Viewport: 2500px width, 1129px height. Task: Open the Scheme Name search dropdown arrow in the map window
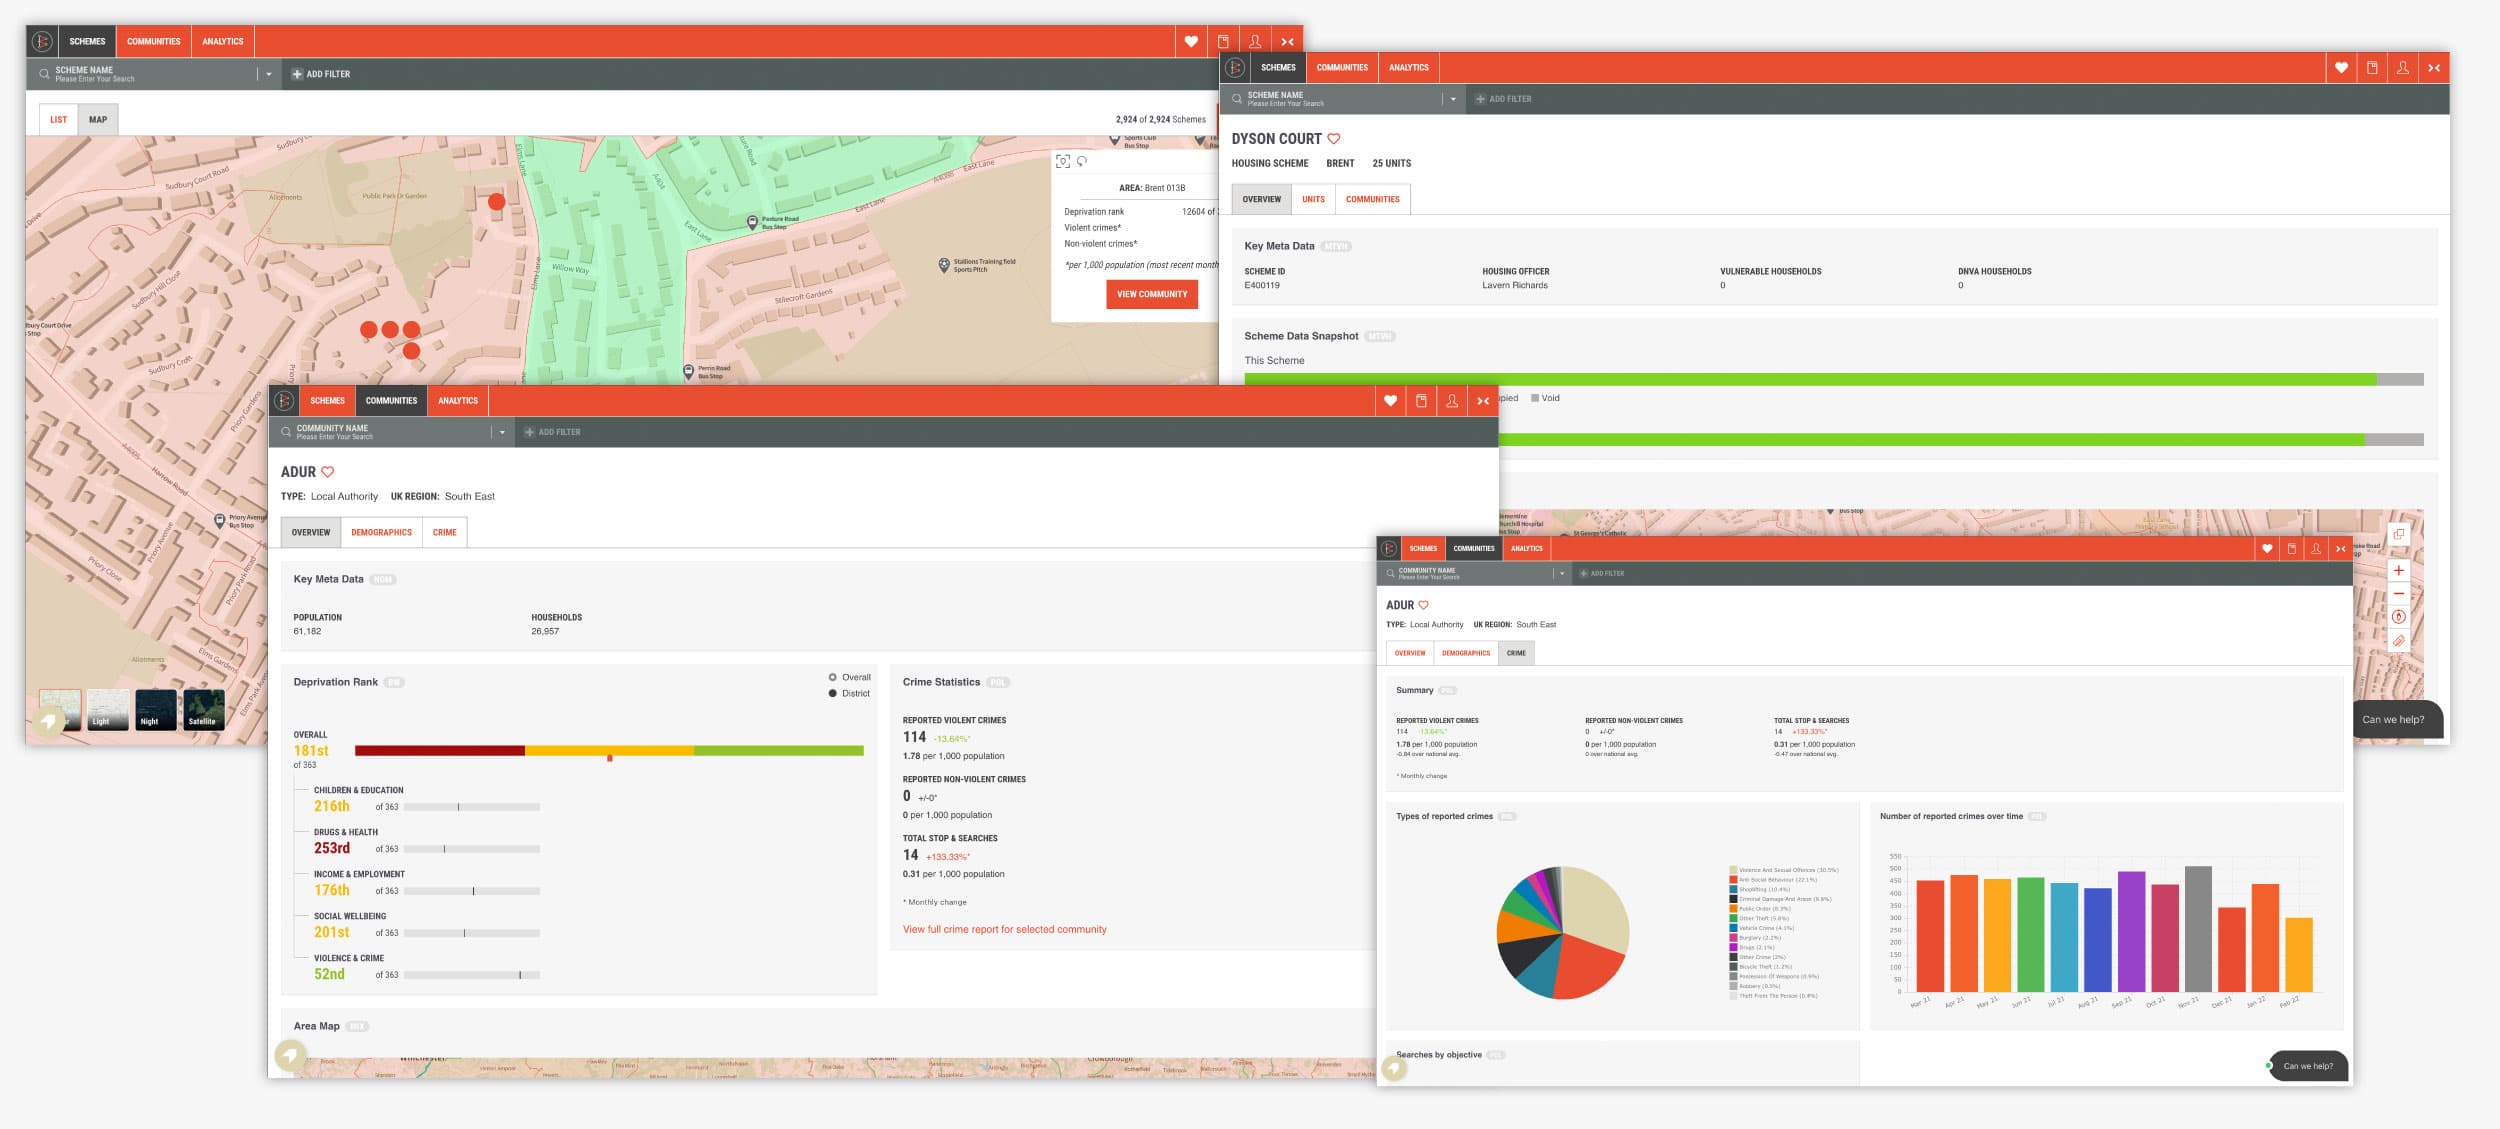[x=268, y=74]
